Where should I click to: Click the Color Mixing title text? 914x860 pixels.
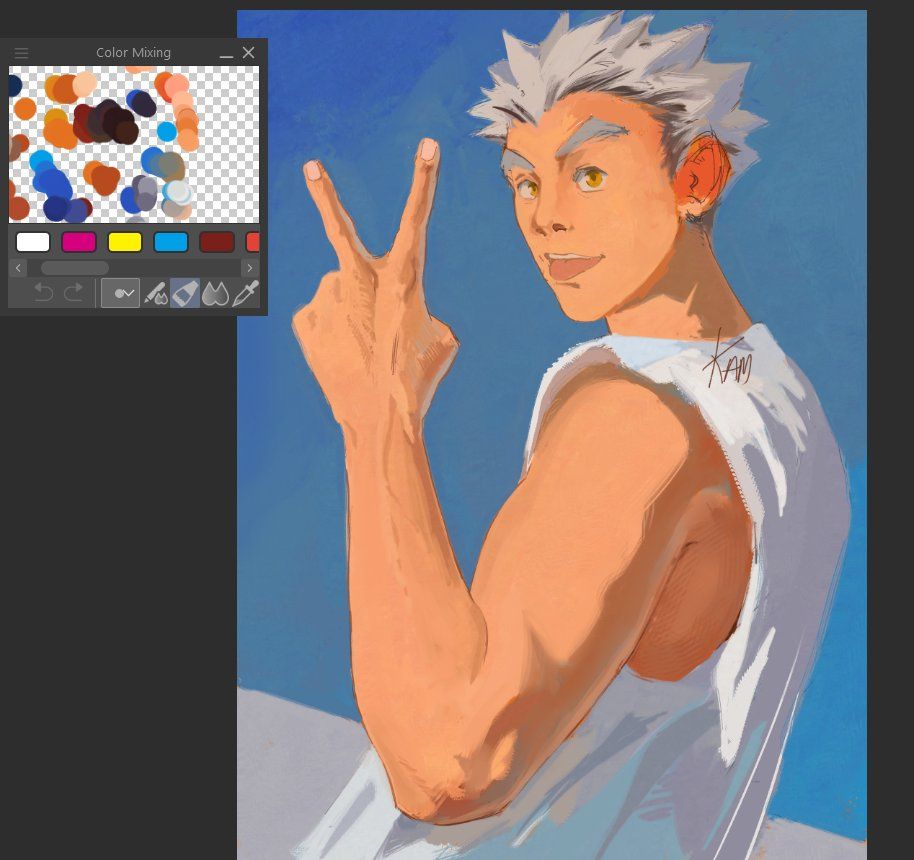pos(133,52)
